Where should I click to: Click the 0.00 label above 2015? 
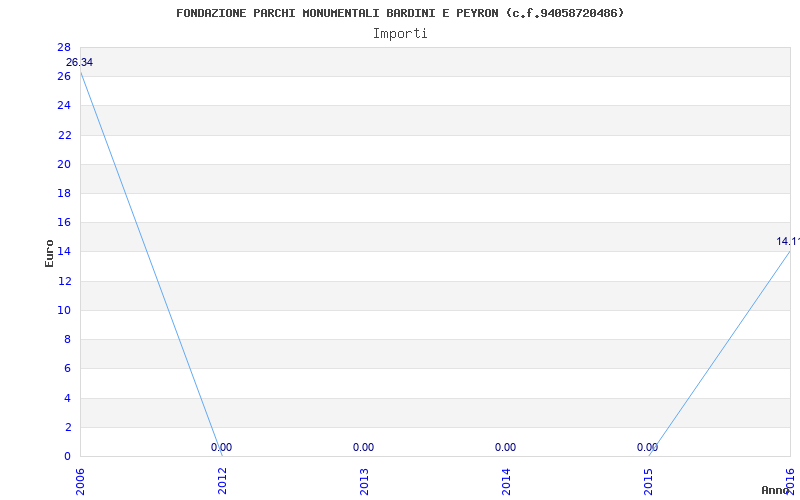647,447
